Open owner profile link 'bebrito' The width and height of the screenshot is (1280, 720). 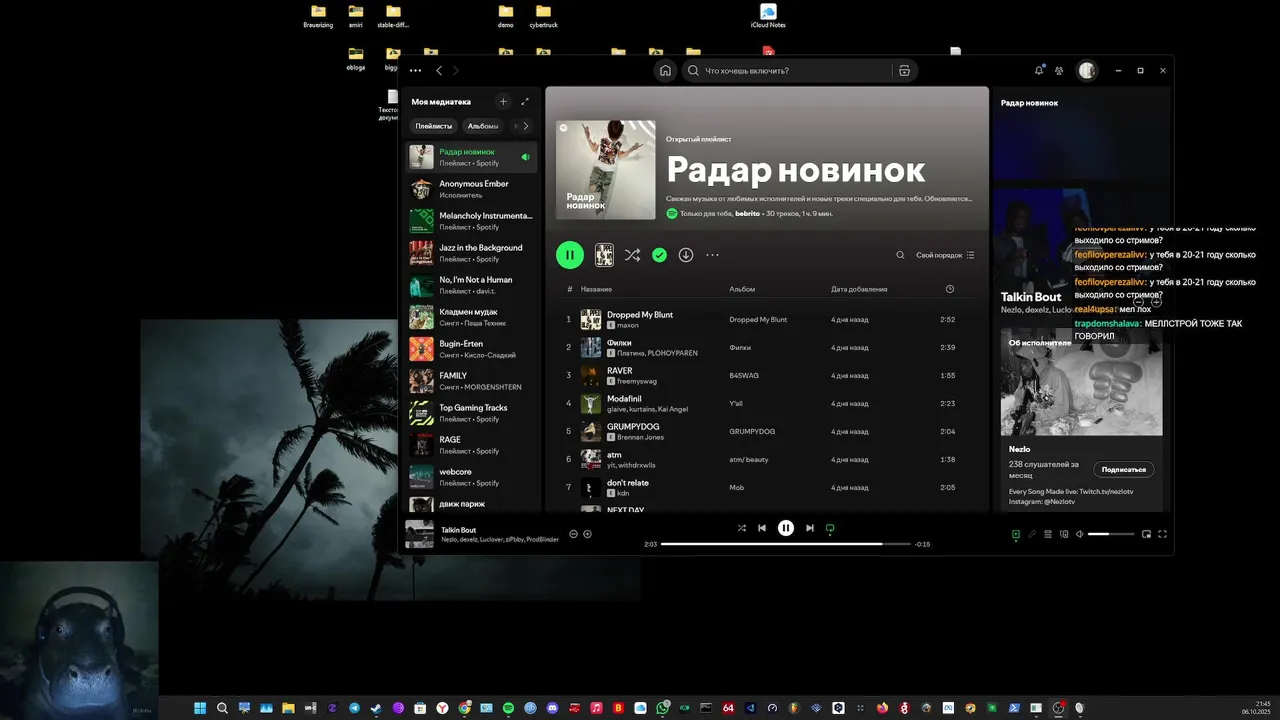pyautogui.click(x=748, y=213)
